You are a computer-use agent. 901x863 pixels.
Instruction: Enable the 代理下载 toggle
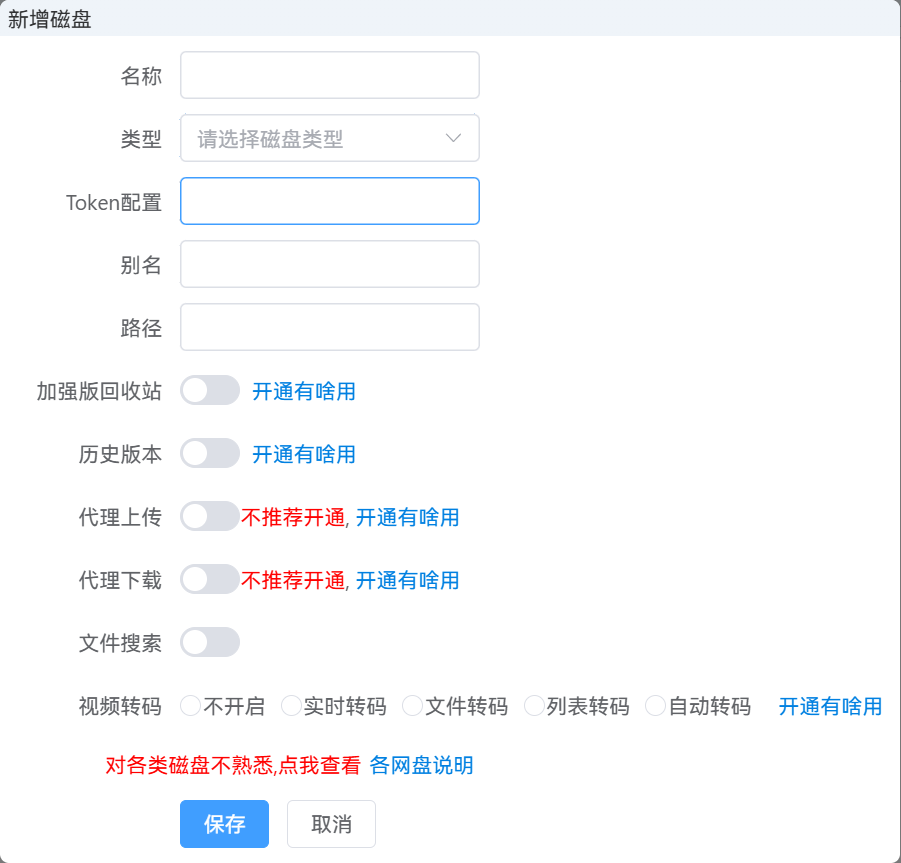[209, 580]
